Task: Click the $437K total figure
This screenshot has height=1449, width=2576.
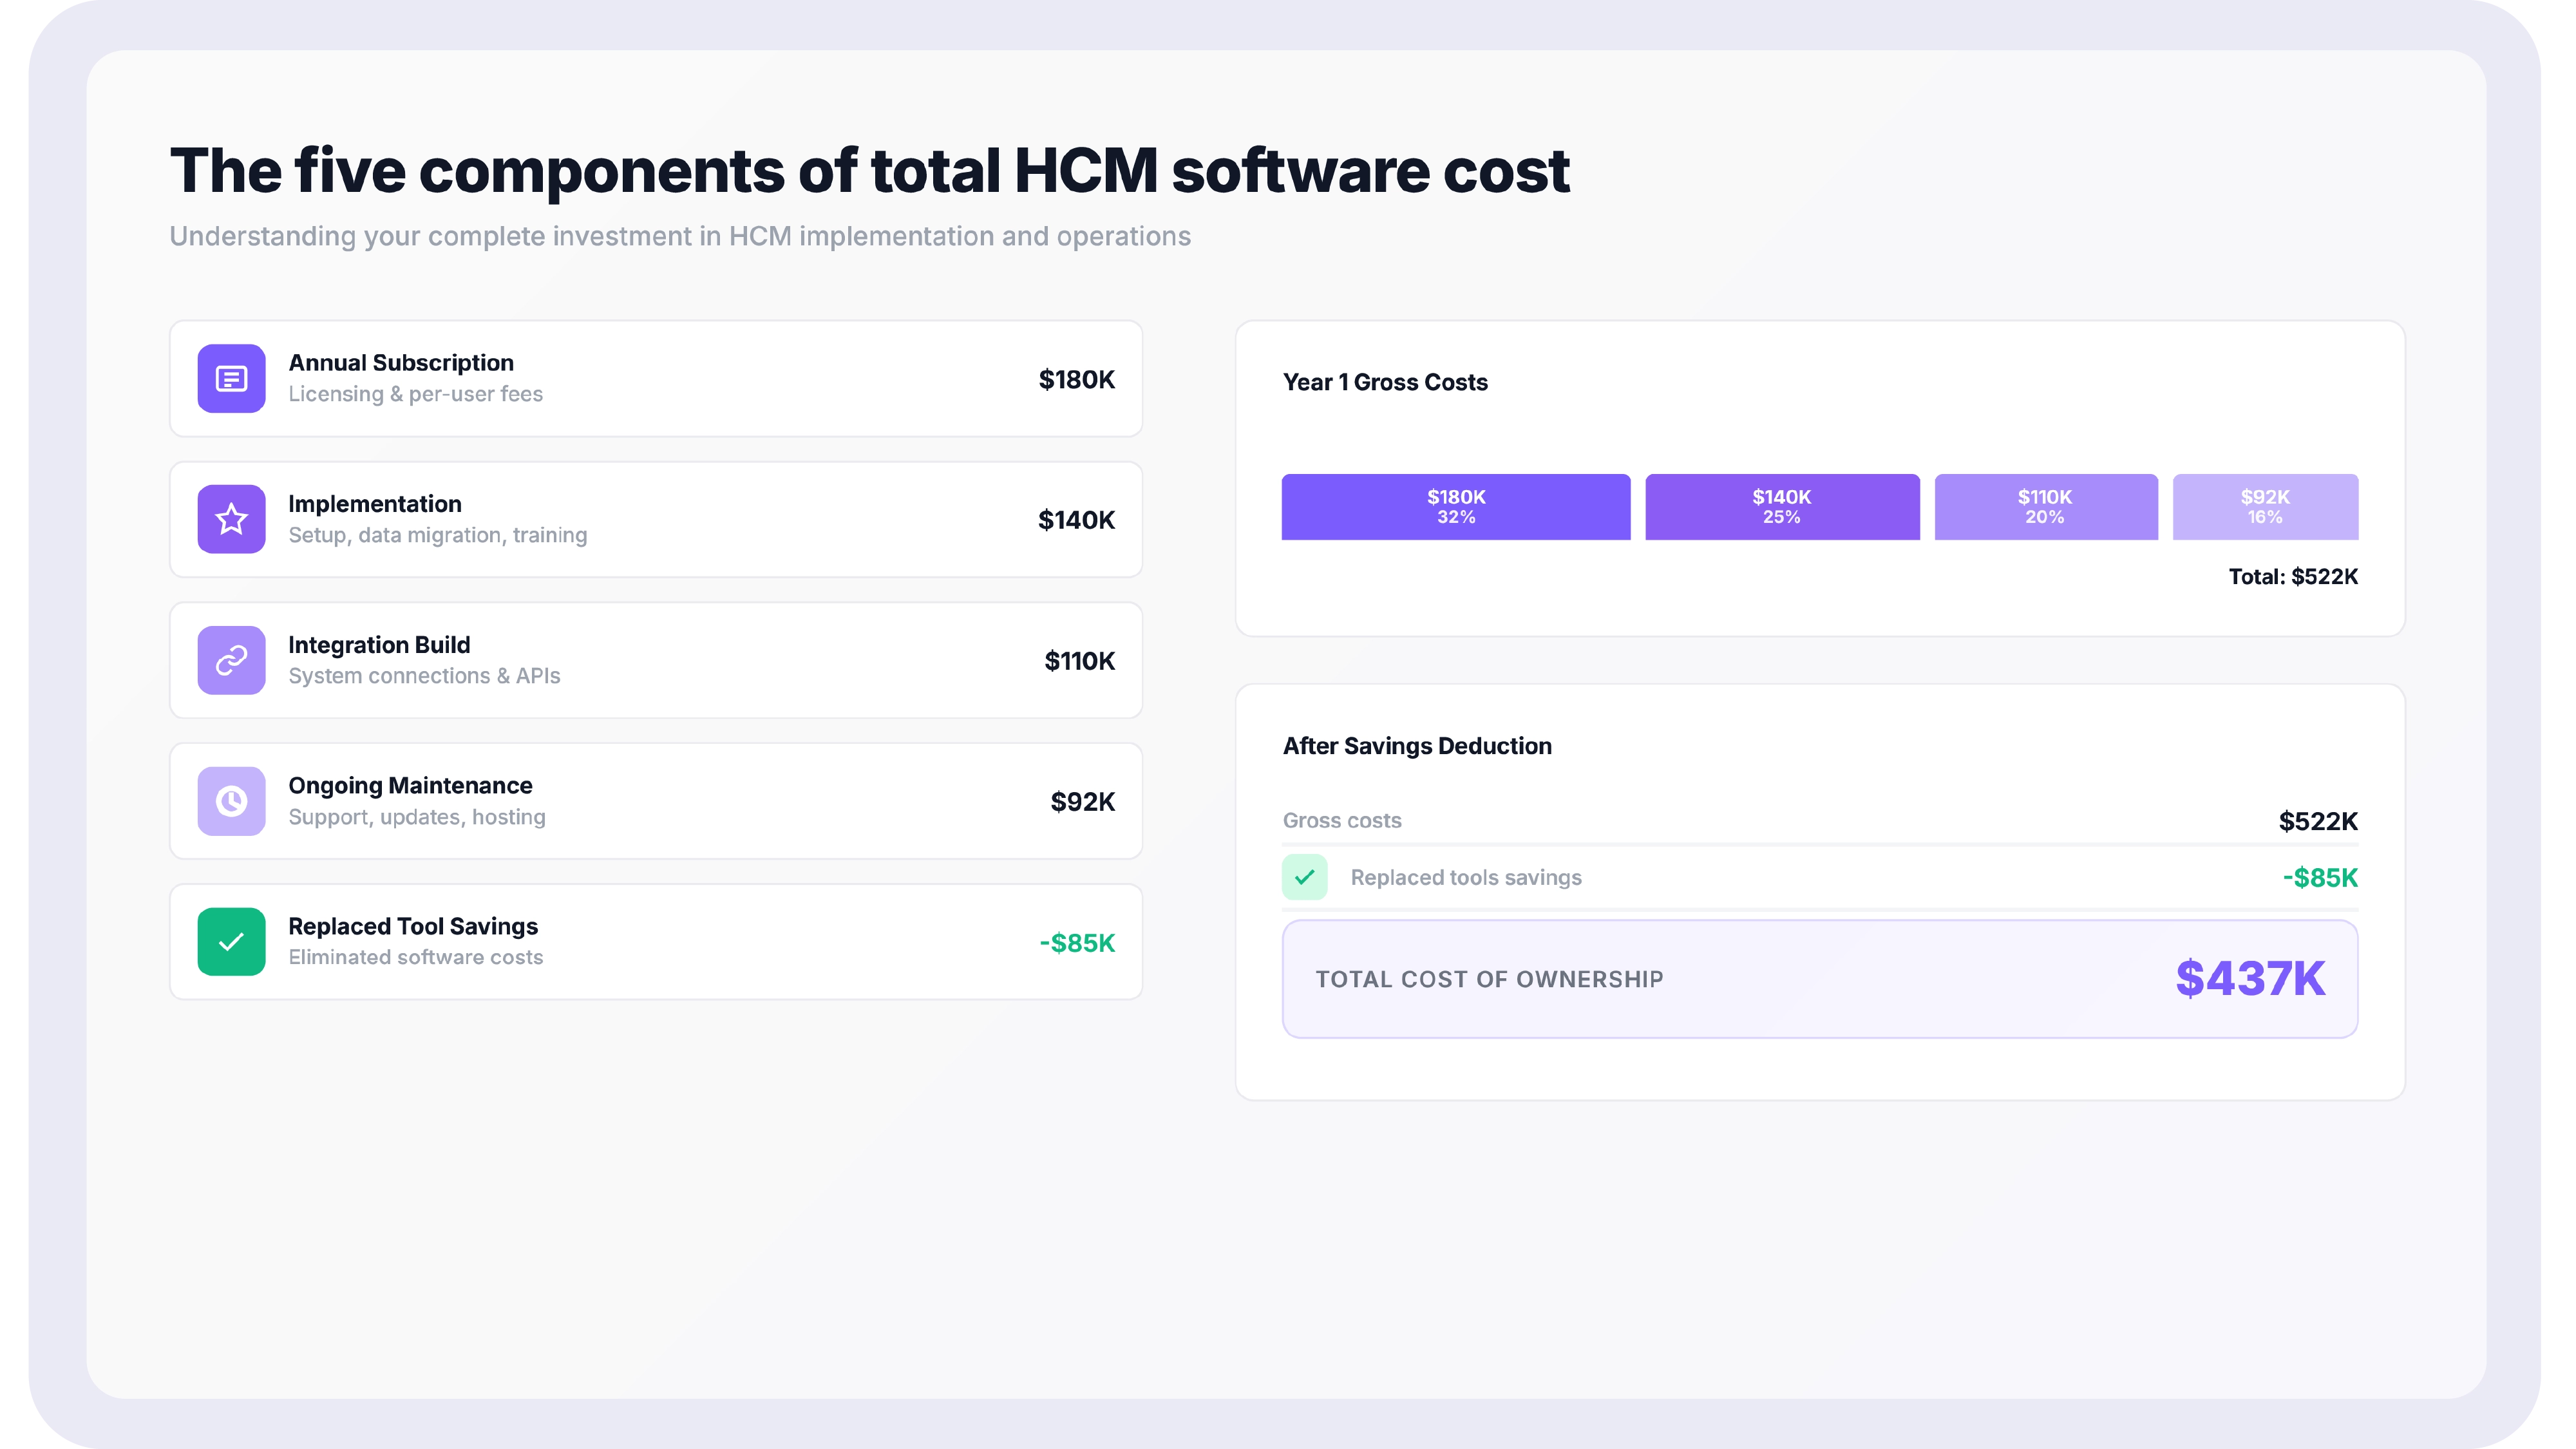Action: [2250, 979]
